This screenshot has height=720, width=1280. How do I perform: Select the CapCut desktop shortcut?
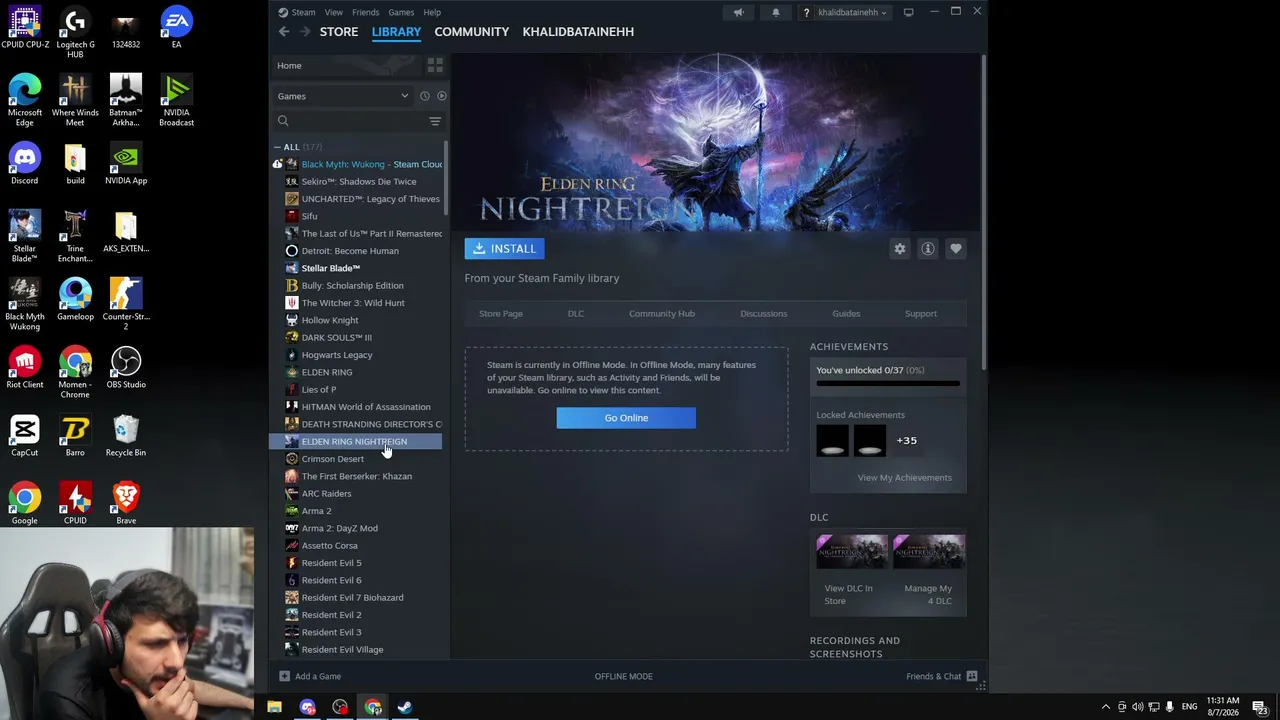(25, 435)
